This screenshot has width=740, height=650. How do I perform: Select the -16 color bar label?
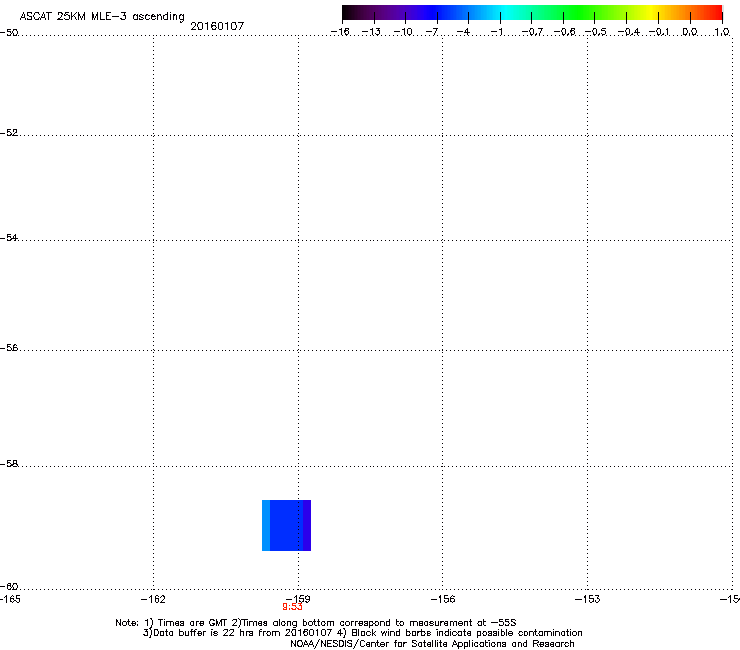pos(340,32)
